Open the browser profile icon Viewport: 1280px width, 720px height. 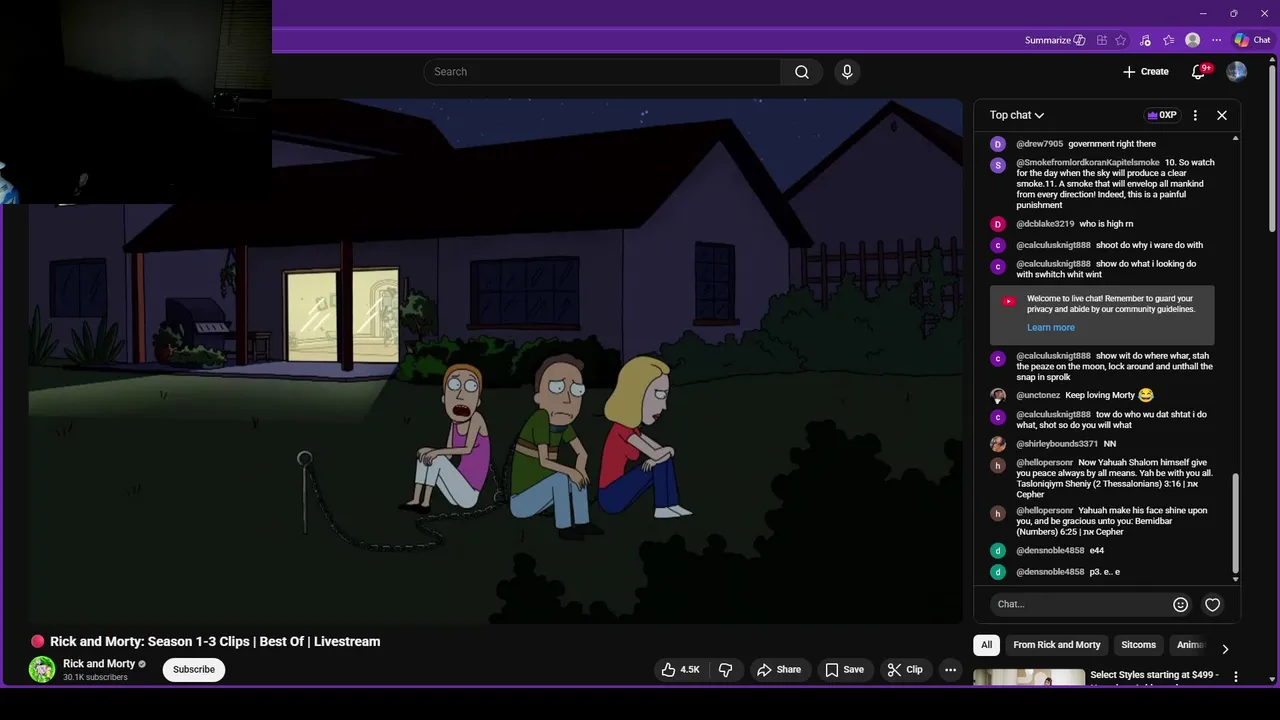(1192, 40)
